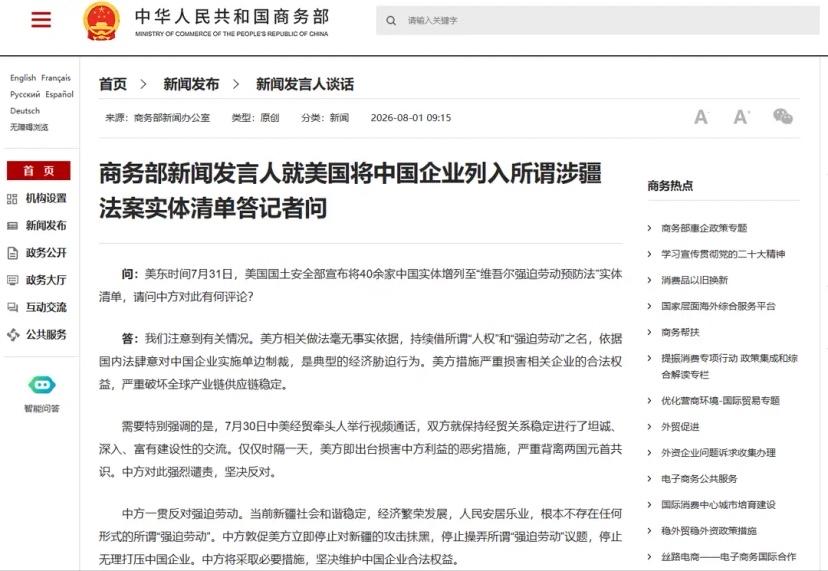
Task: Open 稳外贸稳外资政策措施 link
Action: coord(709,530)
